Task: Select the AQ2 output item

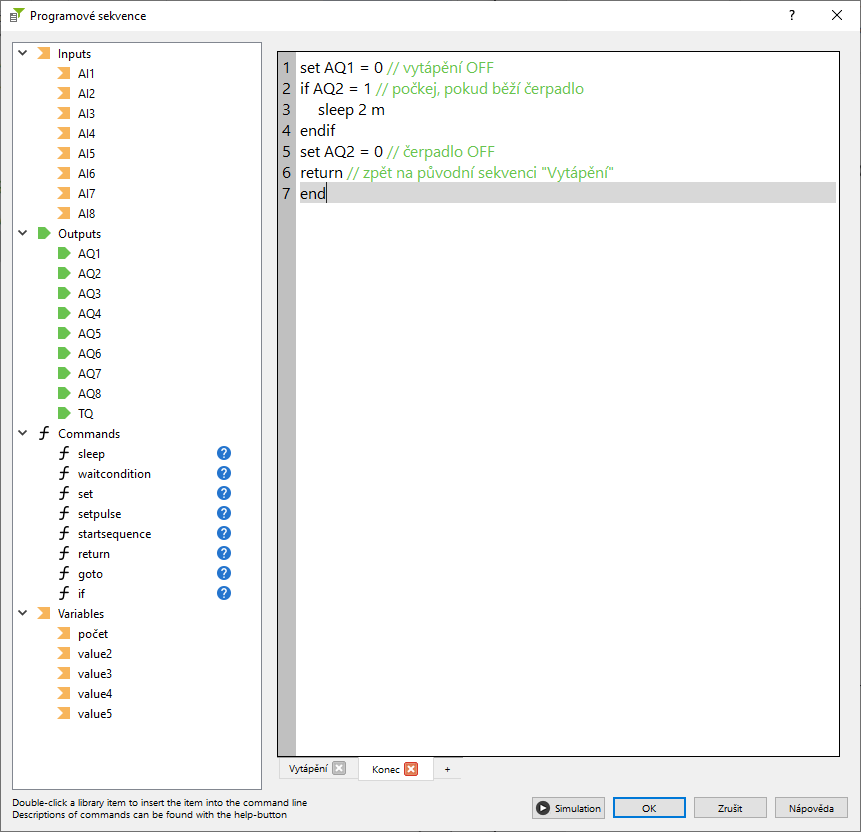Action: [x=89, y=273]
